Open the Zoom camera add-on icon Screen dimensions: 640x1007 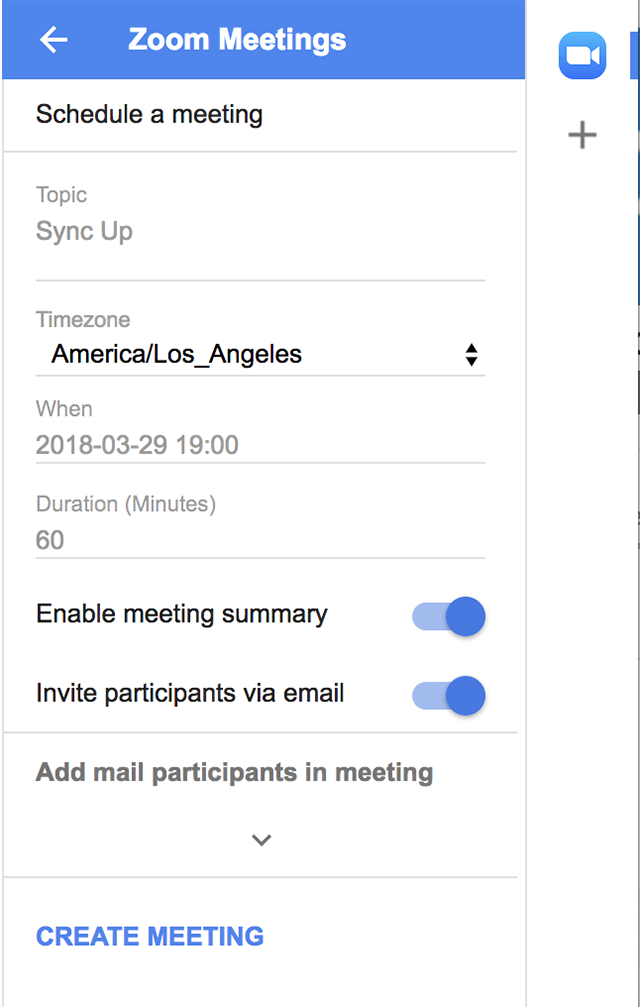(582, 56)
